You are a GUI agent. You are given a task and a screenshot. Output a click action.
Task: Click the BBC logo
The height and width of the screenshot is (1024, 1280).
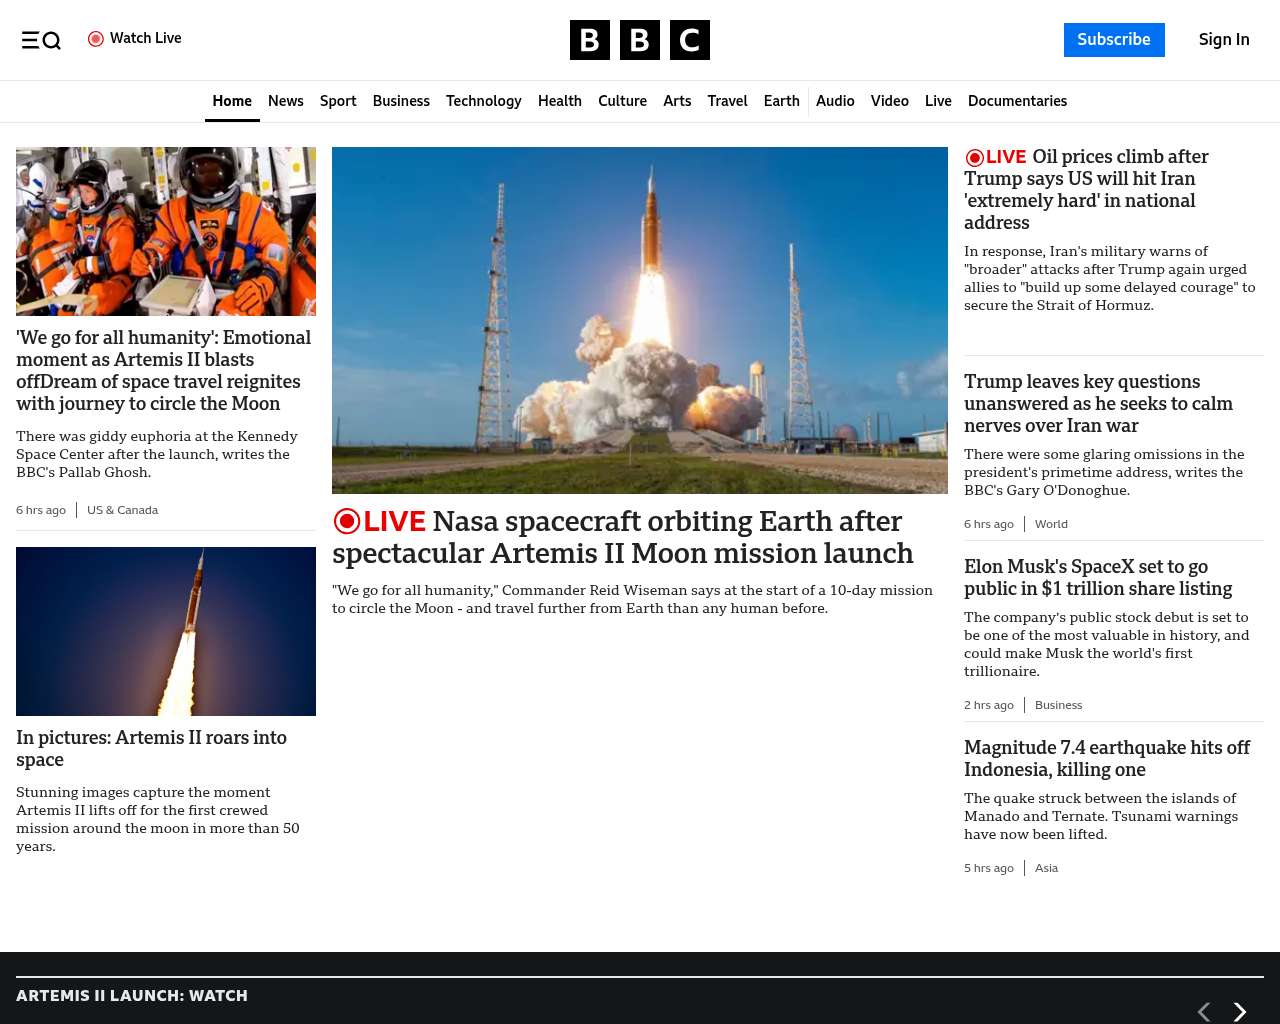point(640,40)
